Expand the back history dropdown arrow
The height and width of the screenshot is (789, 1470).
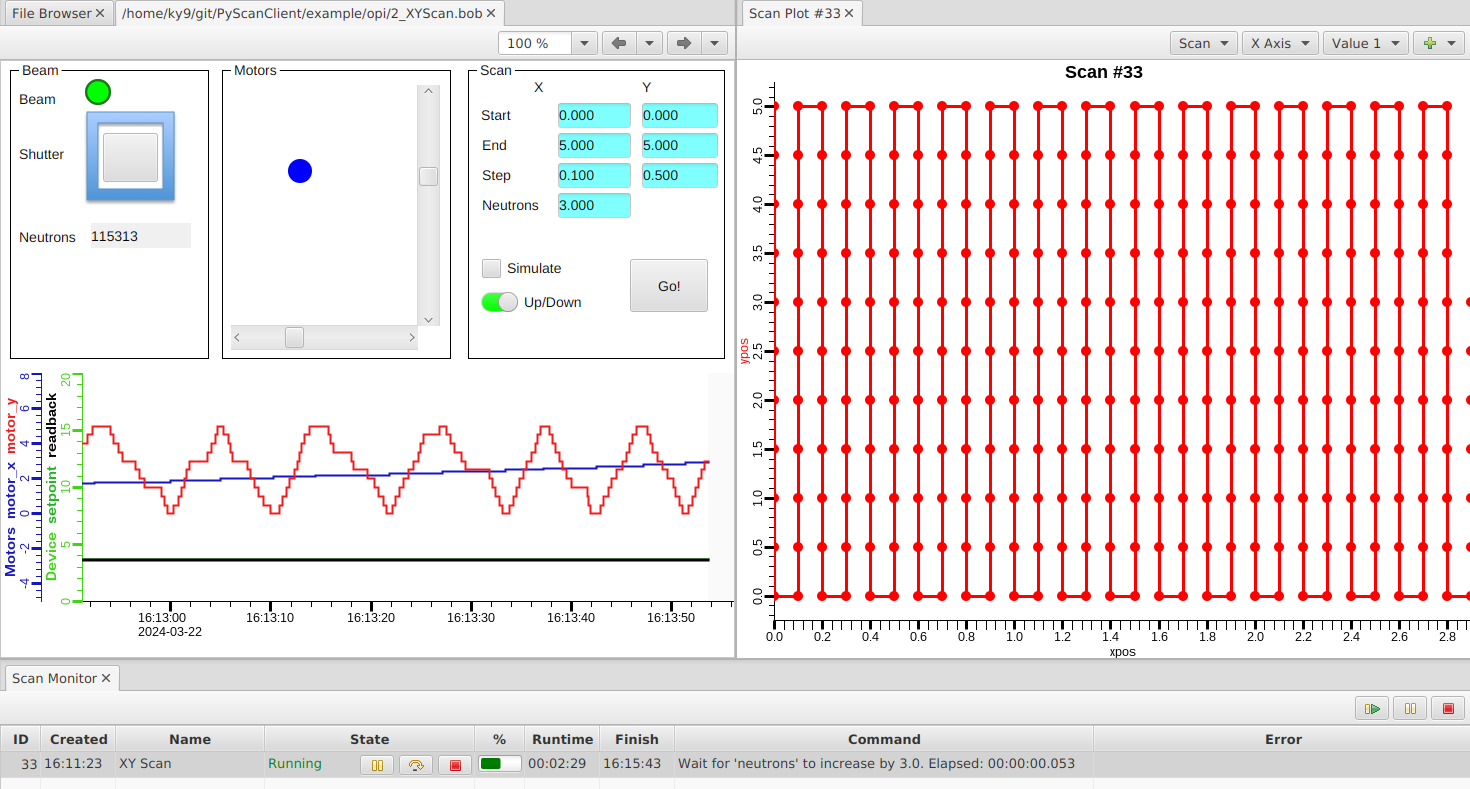pos(650,43)
